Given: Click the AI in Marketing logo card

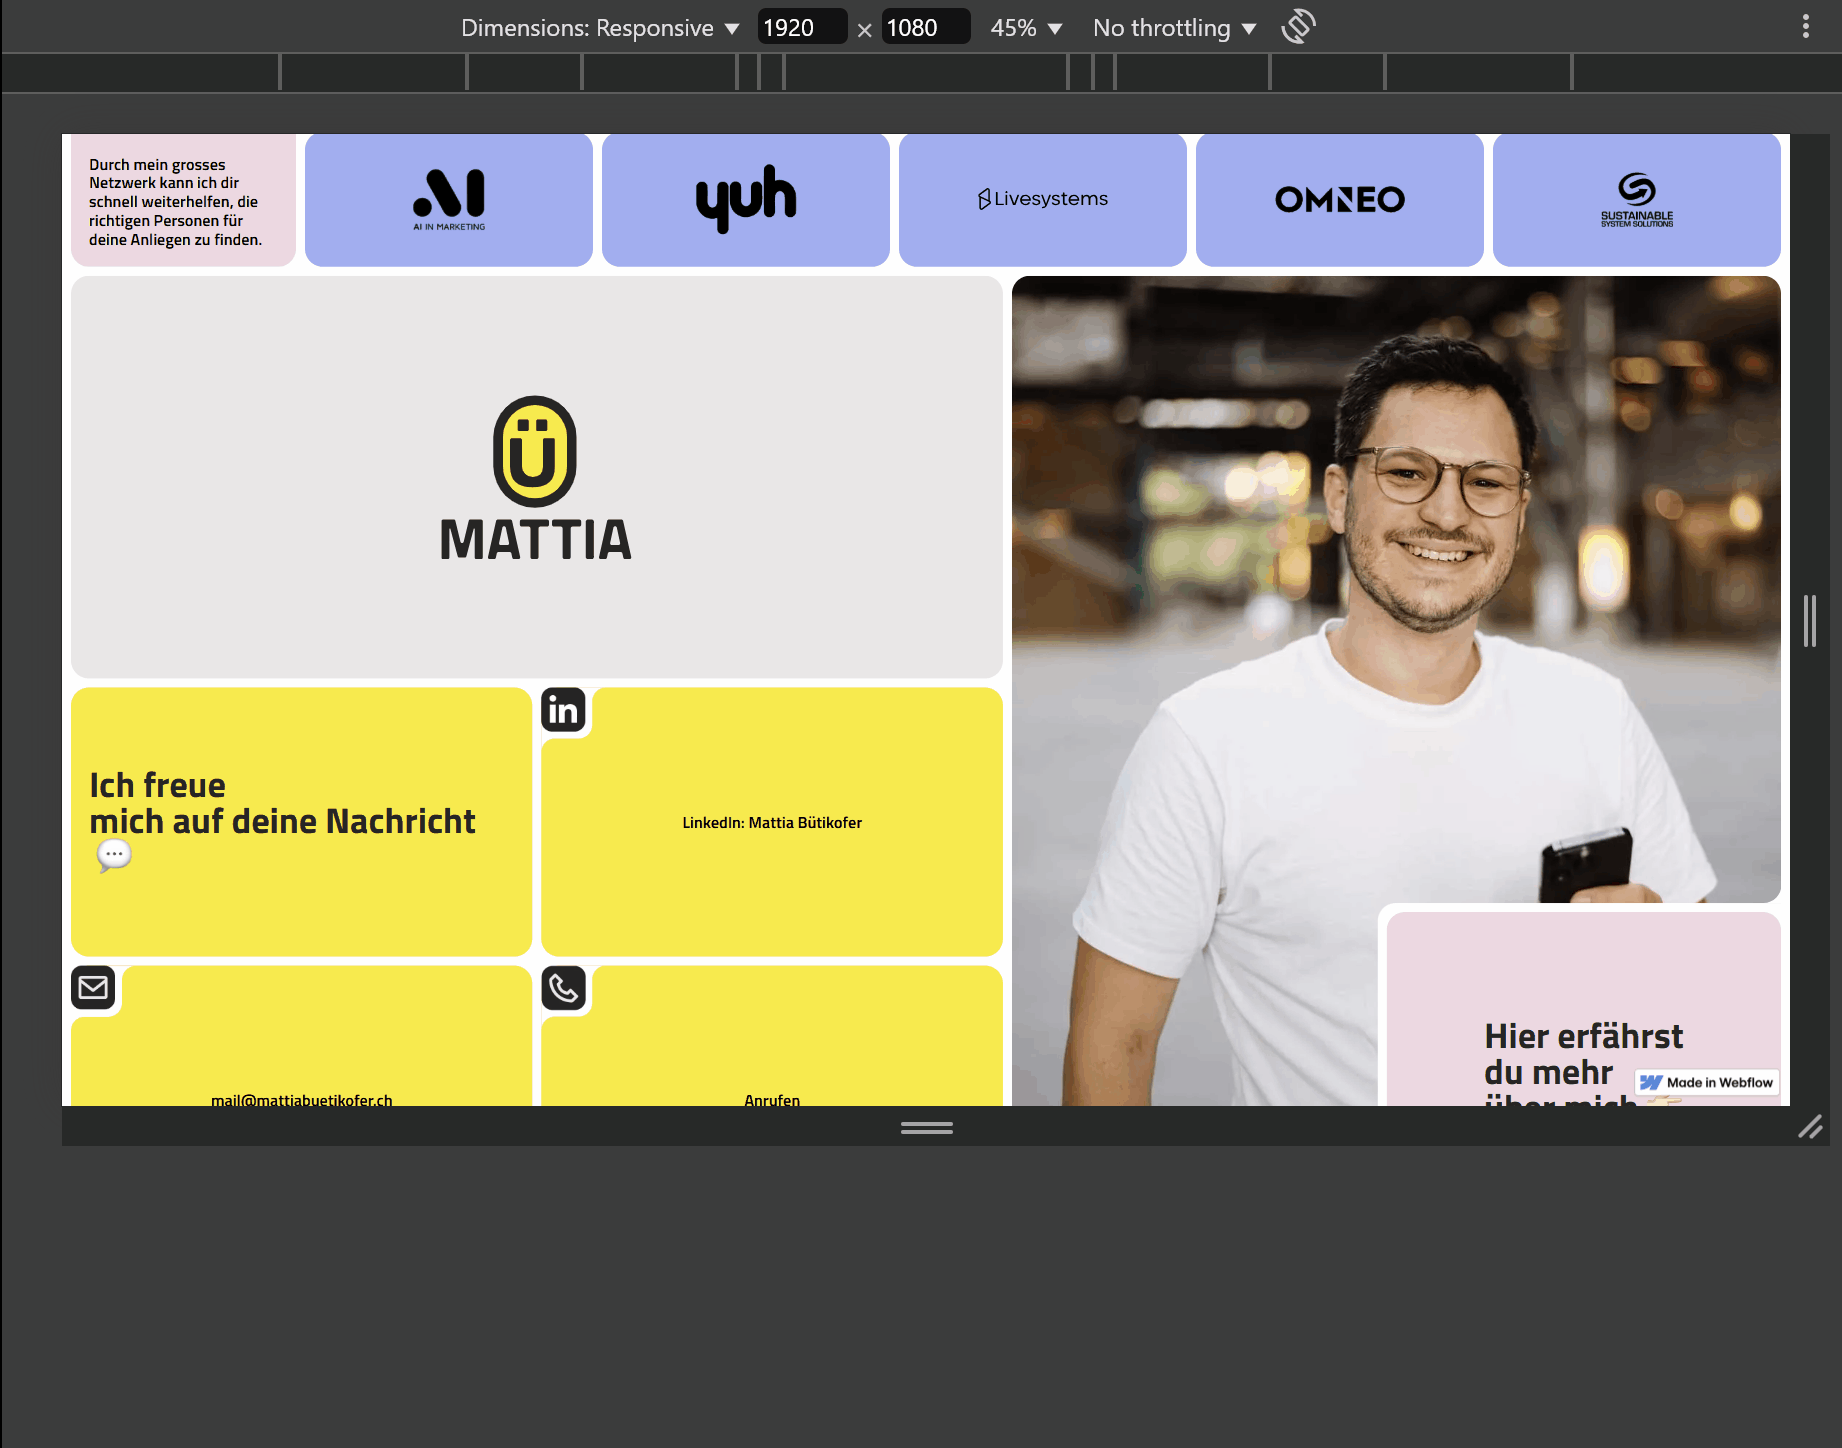Looking at the screenshot, I should point(449,200).
